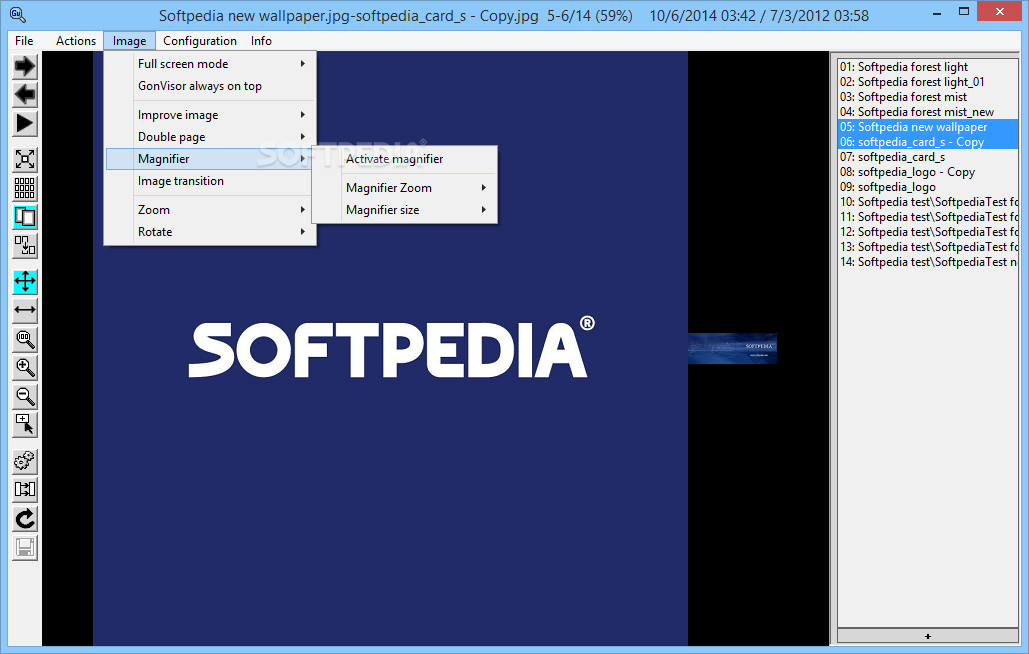Select the fit width horizontal arrow icon

[x=25, y=310]
